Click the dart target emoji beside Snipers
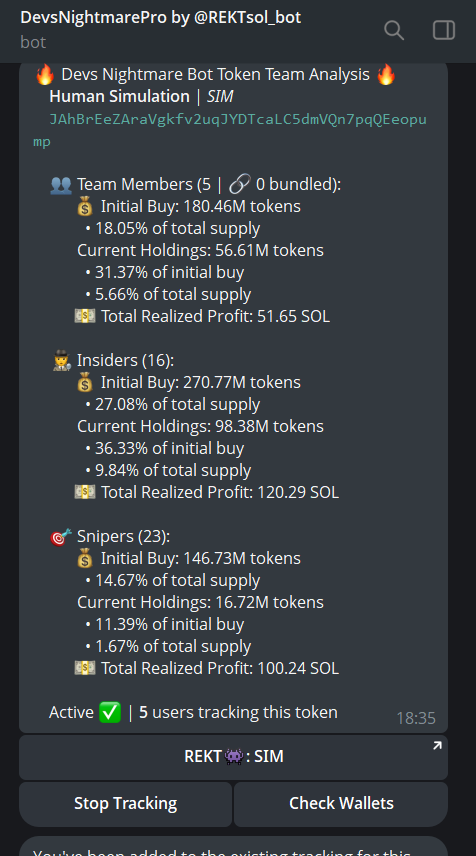Viewport: 476px width, 856px height. click(x=61, y=537)
